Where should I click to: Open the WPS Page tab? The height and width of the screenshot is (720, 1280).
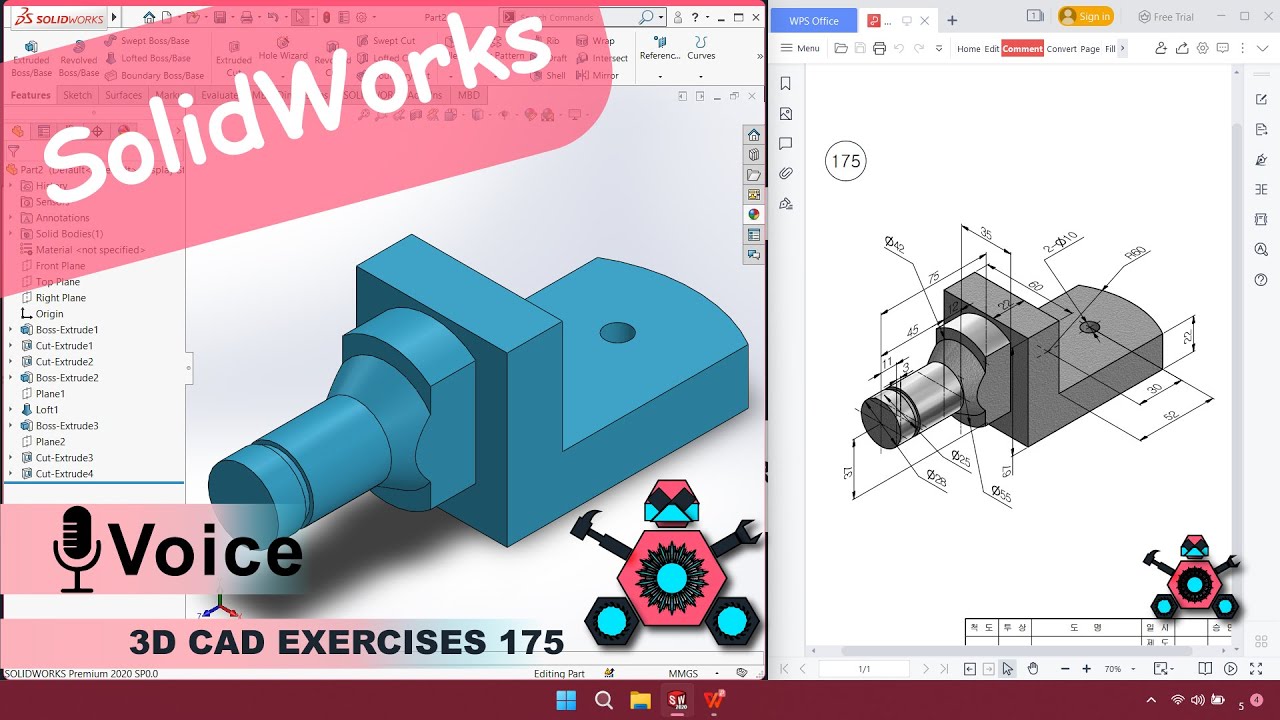tap(1090, 48)
